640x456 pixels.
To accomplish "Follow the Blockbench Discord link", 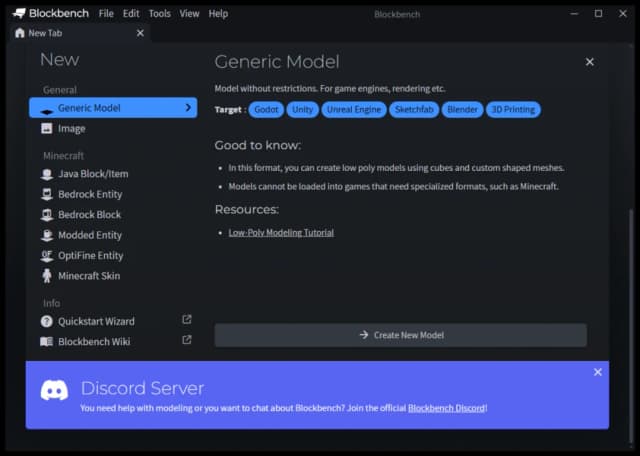I will (x=447, y=408).
